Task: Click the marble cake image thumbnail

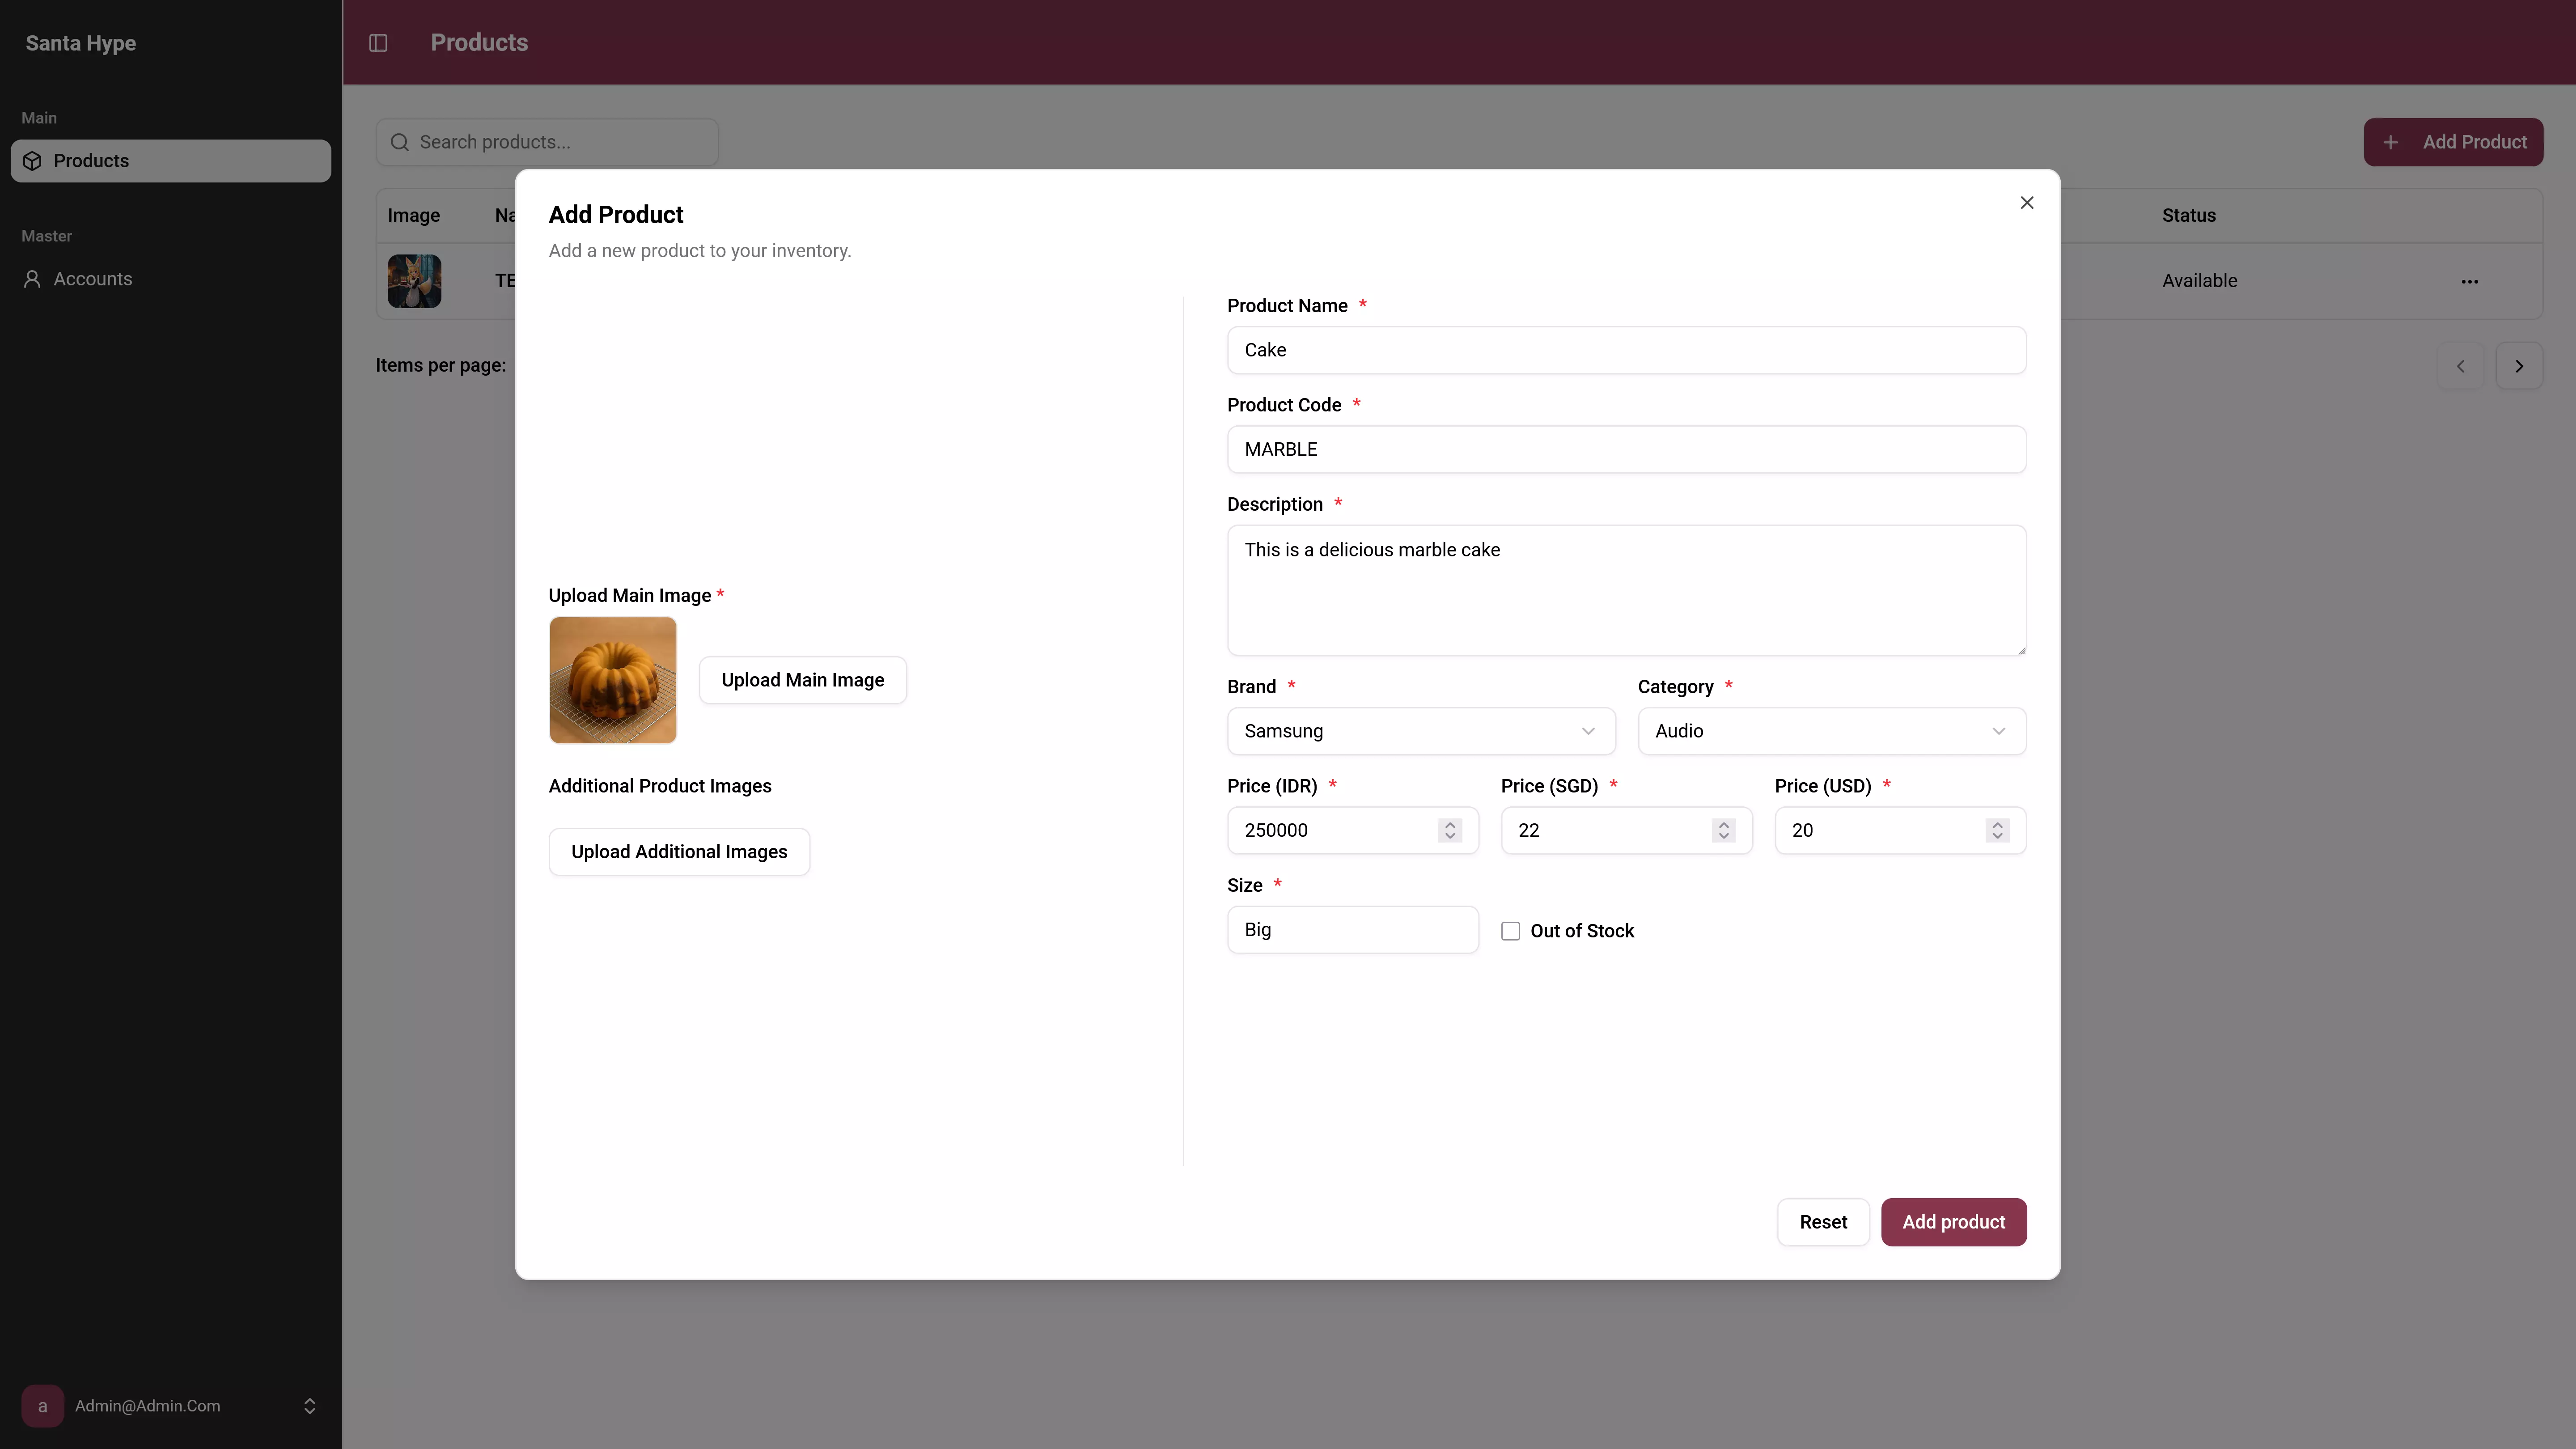Action: click(x=613, y=680)
